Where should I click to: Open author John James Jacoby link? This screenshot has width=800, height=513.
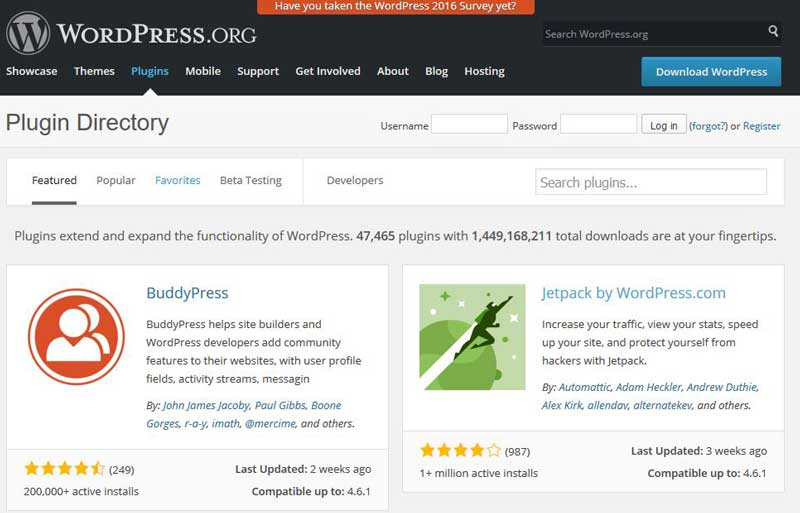(206, 405)
